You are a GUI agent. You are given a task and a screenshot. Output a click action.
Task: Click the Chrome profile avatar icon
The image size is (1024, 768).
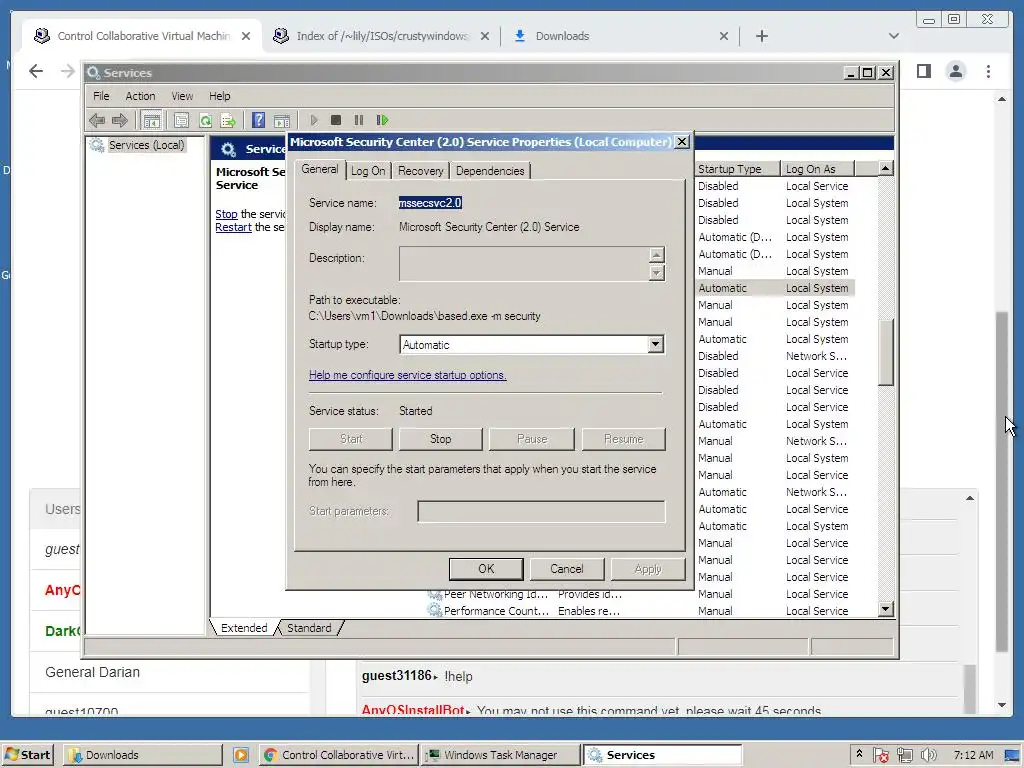955,71
